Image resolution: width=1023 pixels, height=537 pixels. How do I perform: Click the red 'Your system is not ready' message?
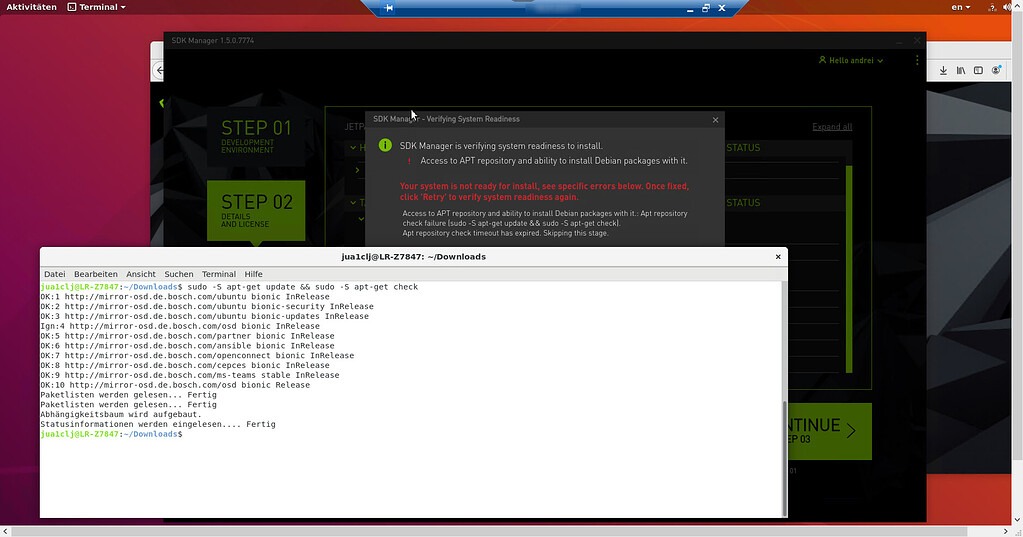click(544, 191)
